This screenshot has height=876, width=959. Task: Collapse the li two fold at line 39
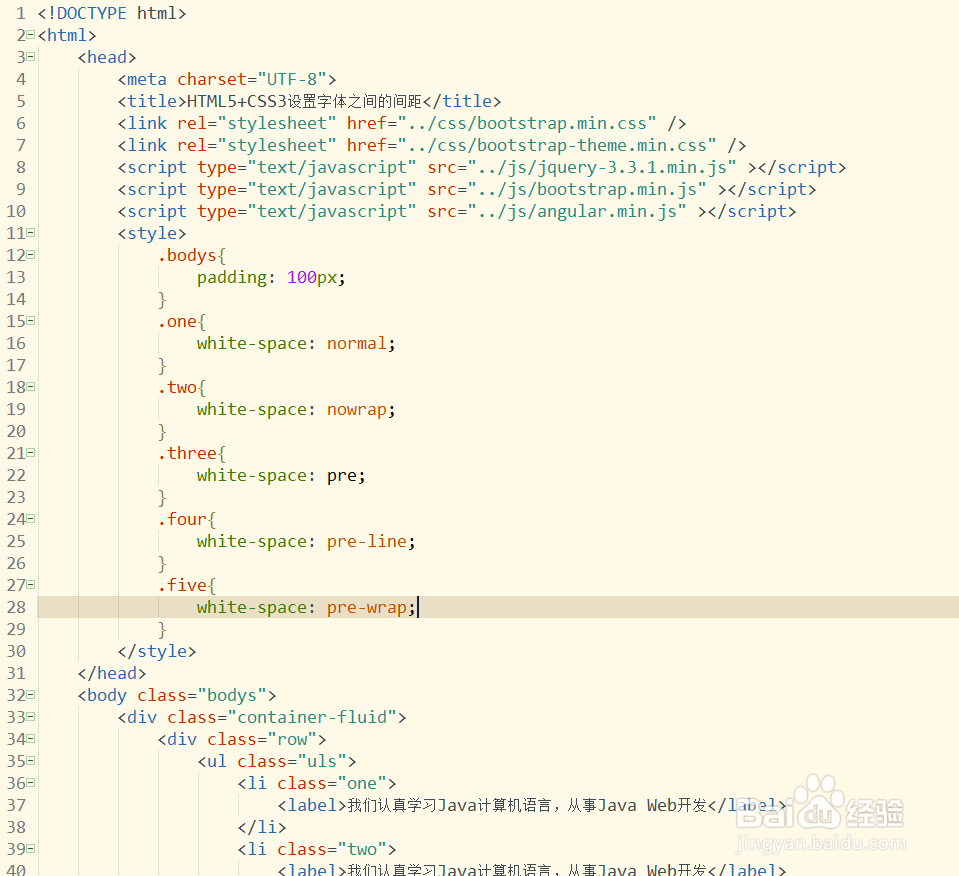coord(31,849)
